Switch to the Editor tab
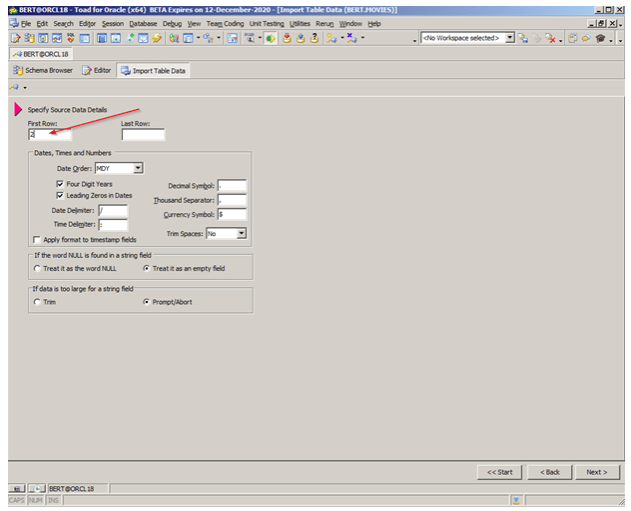Image resolution: width=631 pixels, height=511 pixels. tap(97, 70)
